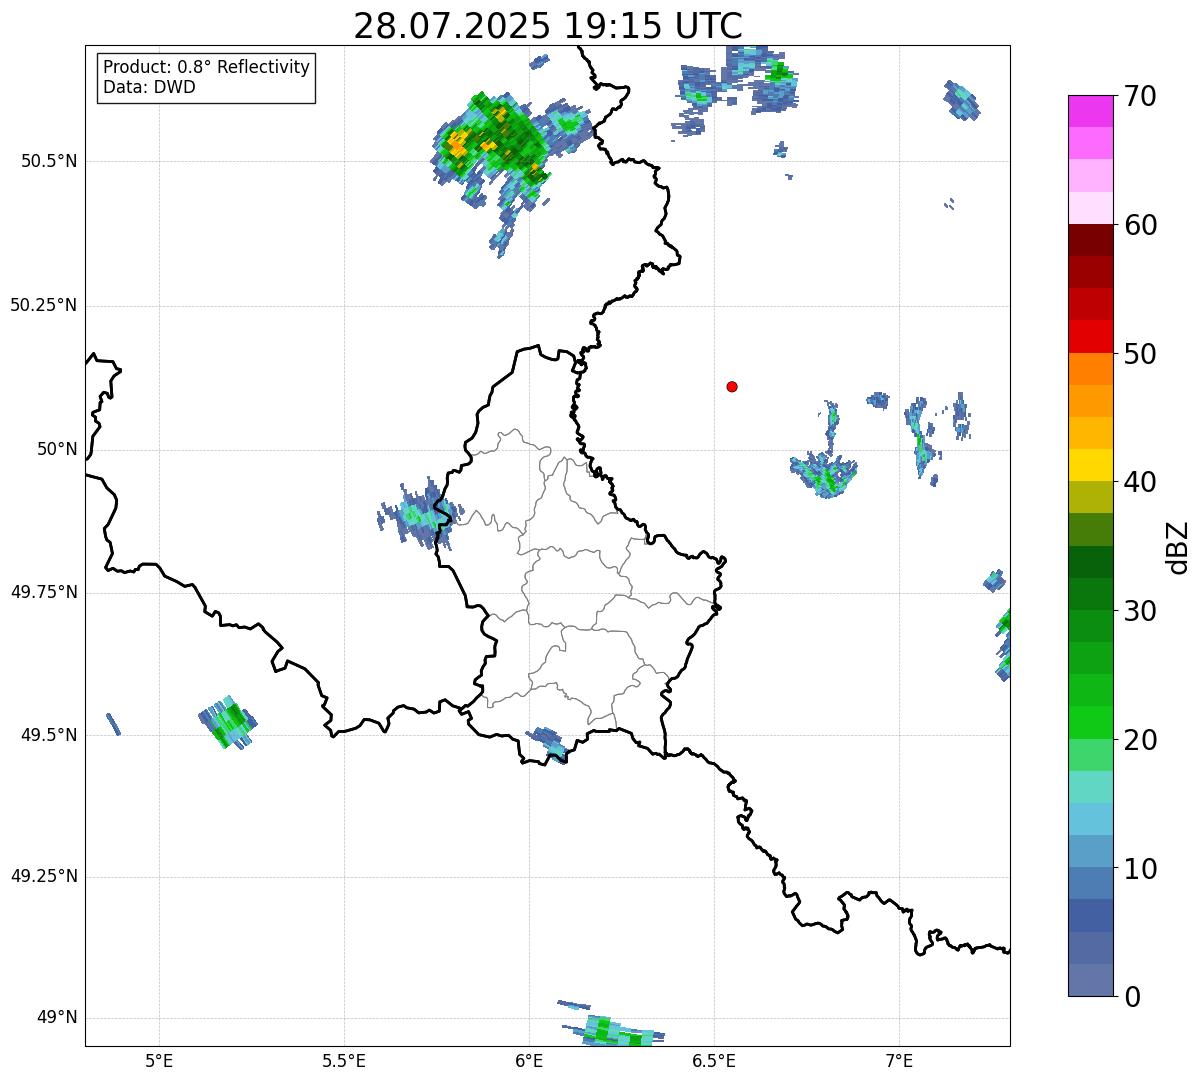1202x1081 pixels.
Task: Pick the magenta swatch at top of colorbar
Action: 1091,111
